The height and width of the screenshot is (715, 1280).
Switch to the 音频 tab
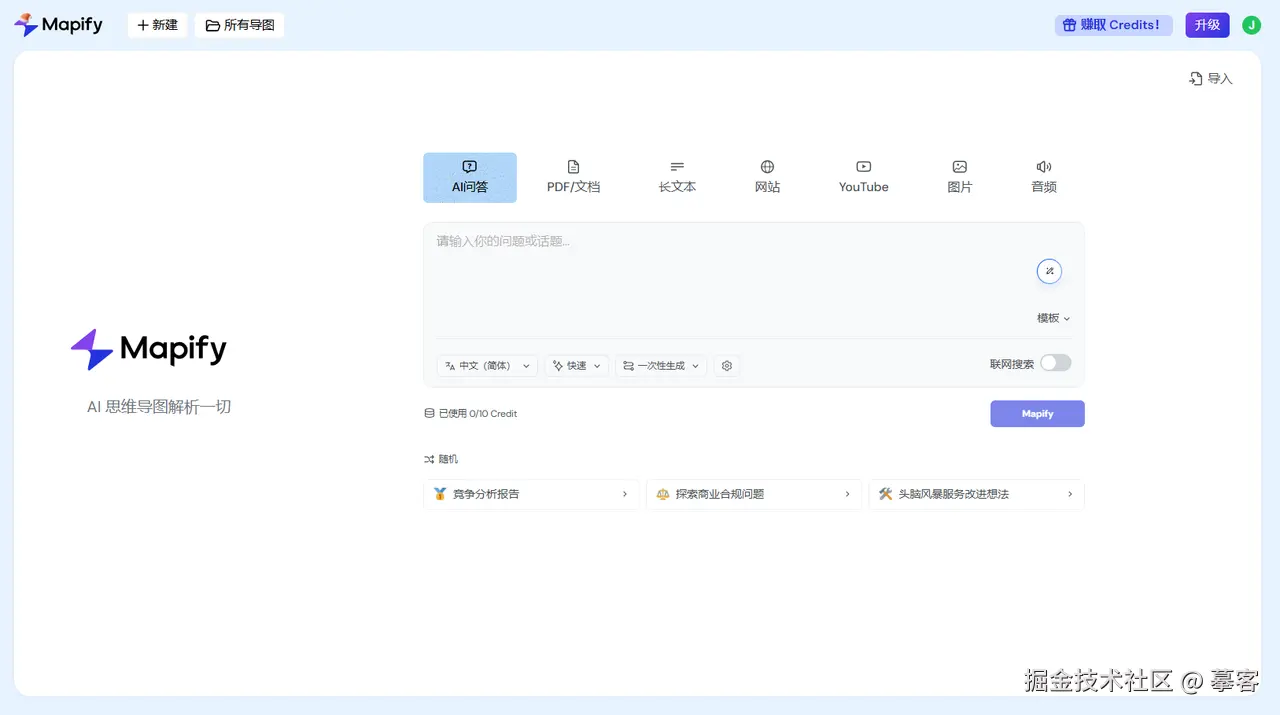coord(1044,177)
